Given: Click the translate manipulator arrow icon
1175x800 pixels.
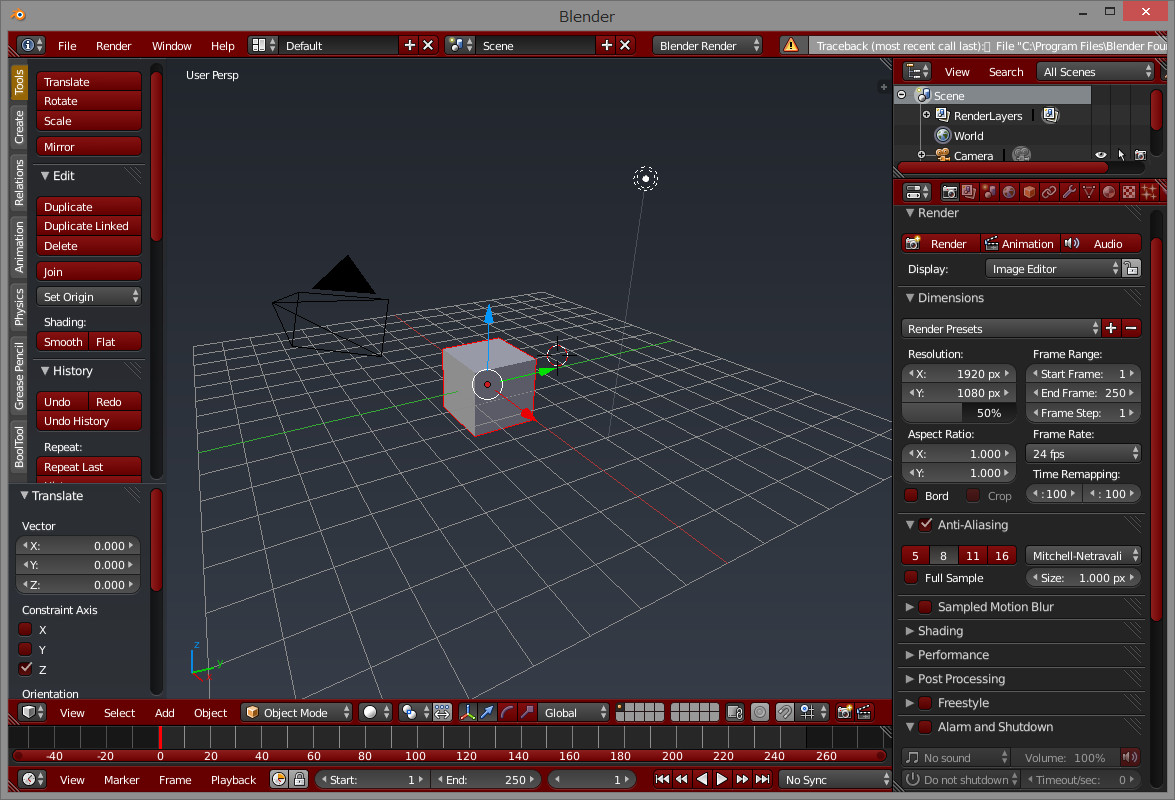Looking at the screenshot, I should [487, 712].
